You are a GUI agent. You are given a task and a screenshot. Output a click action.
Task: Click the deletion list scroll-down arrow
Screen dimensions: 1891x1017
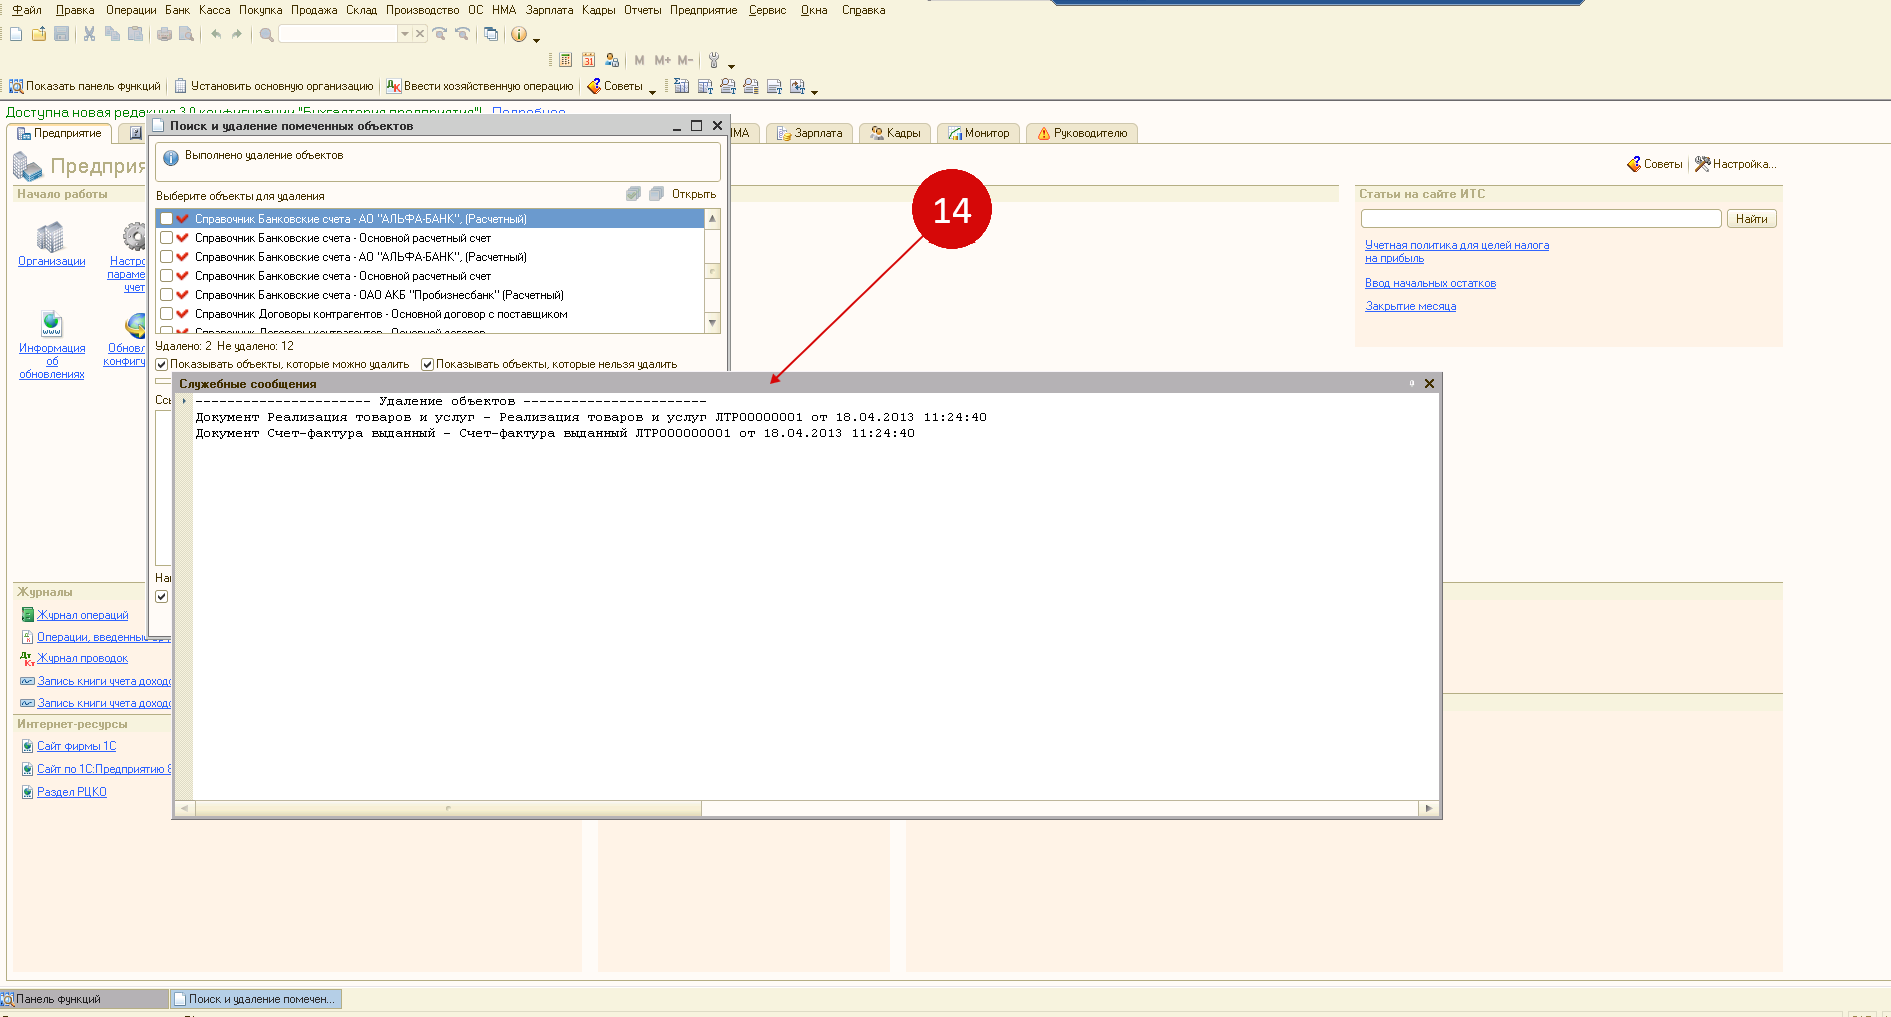coord(712,323)
